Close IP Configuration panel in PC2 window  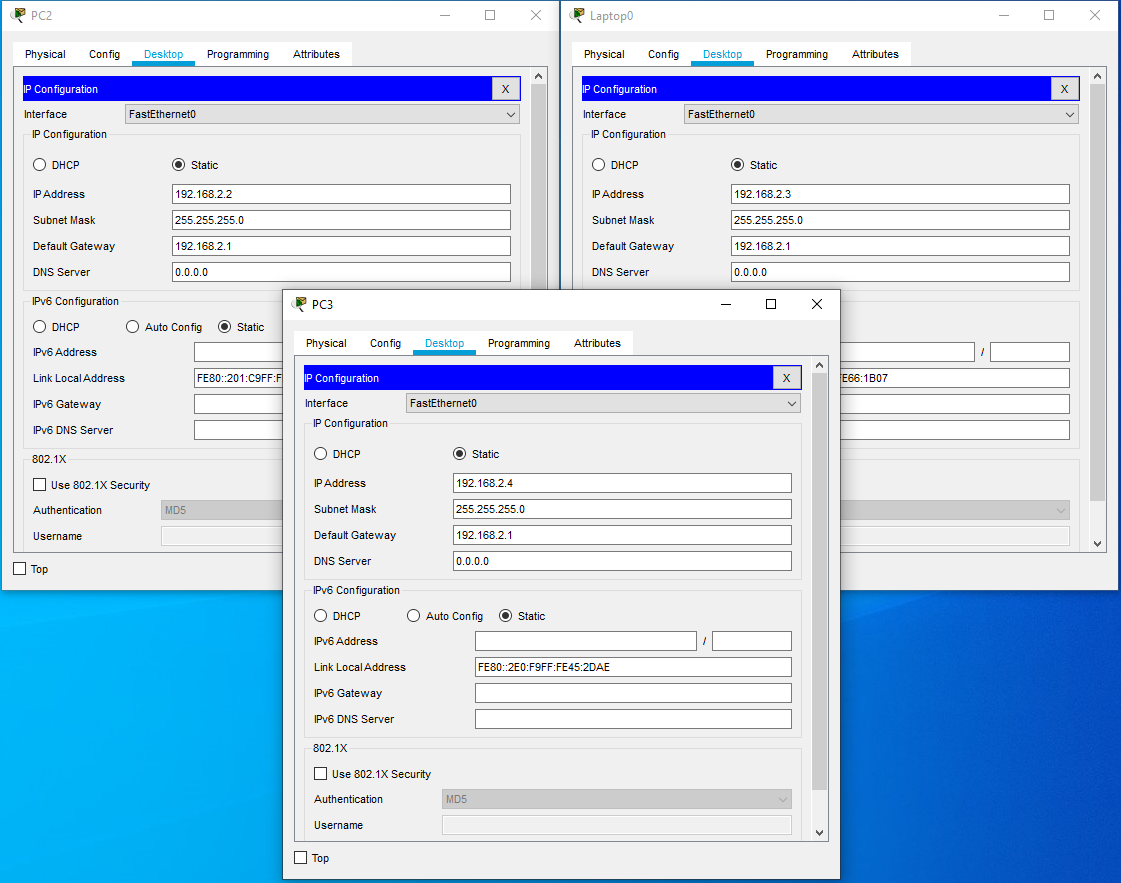point(505,89)
